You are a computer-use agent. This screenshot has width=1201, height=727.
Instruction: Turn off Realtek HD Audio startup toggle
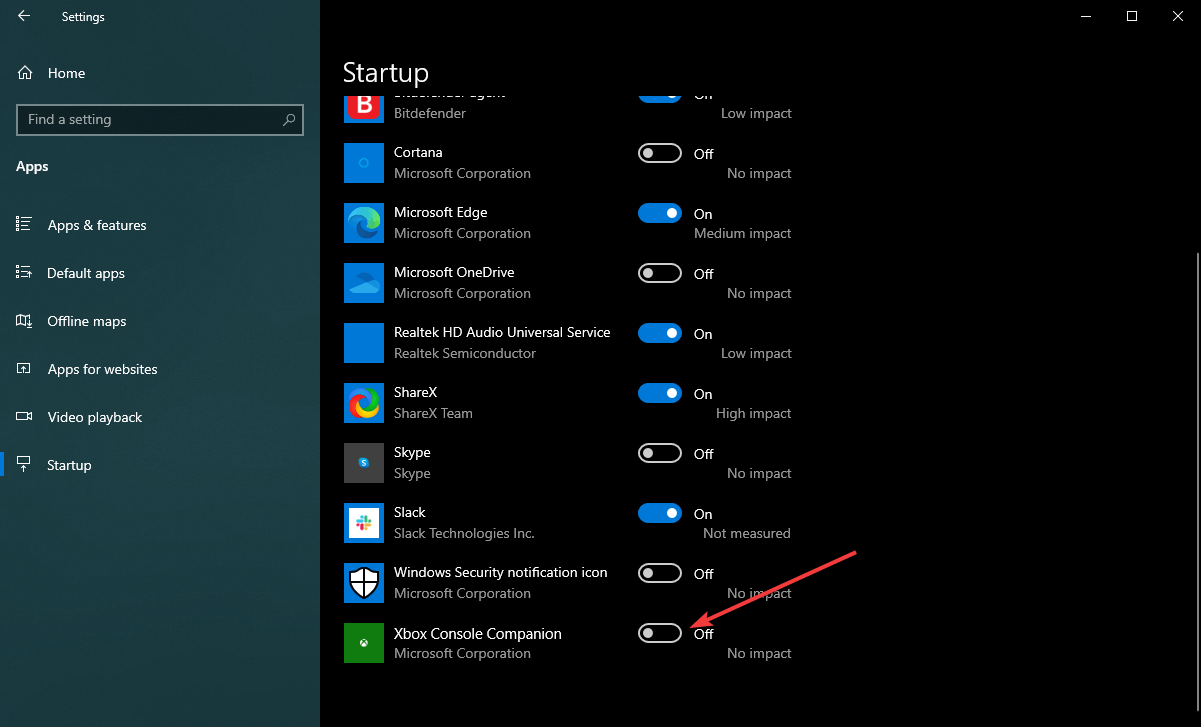(x=660, y=333)
